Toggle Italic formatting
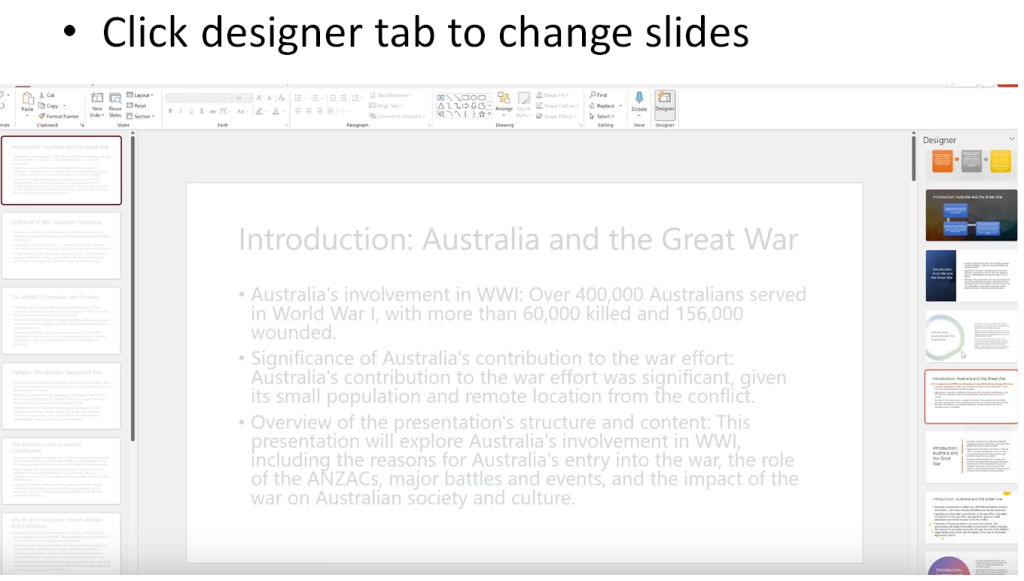The image size is (1024, 581). (180, 111)
